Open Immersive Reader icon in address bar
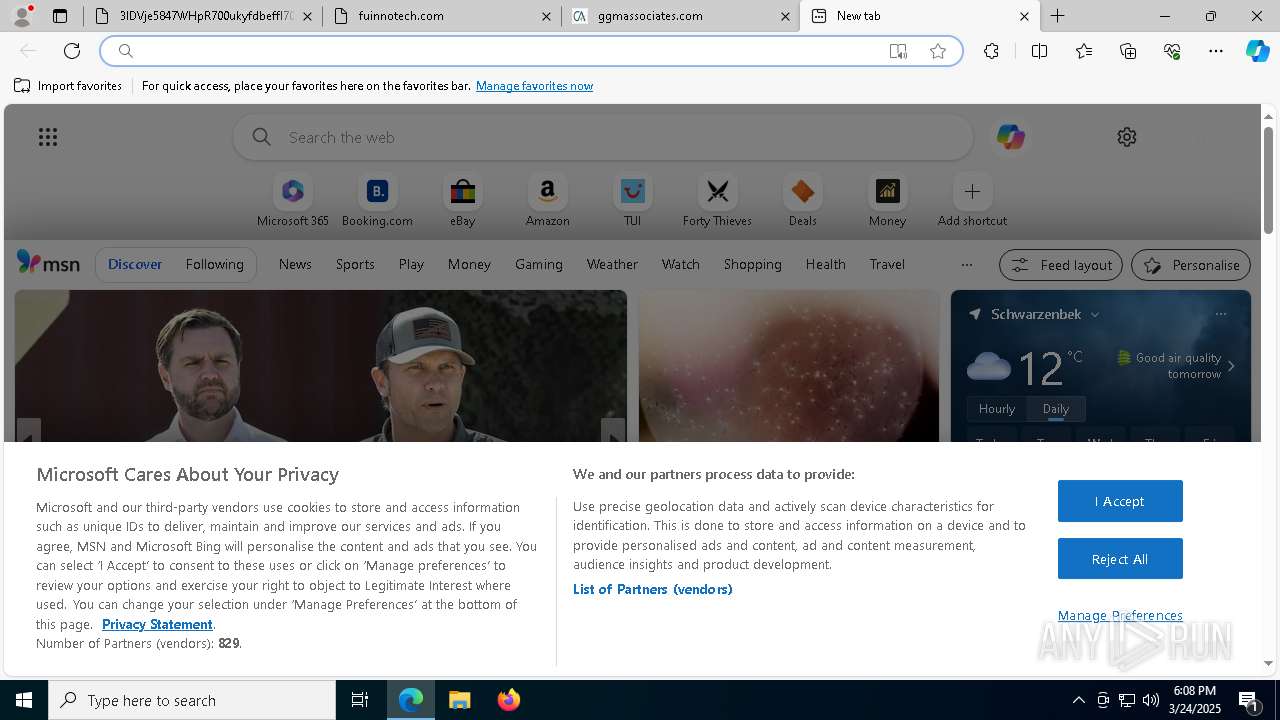1280x720 pixels. coord(898,51)
